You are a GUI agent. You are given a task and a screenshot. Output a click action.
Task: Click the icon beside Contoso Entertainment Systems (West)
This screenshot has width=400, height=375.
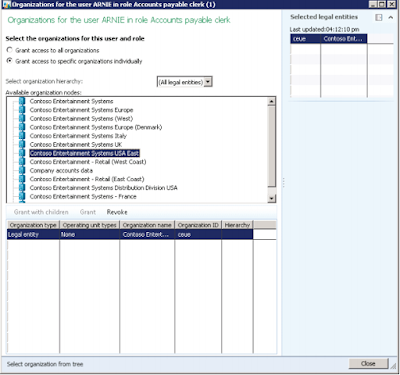point(22,118)
